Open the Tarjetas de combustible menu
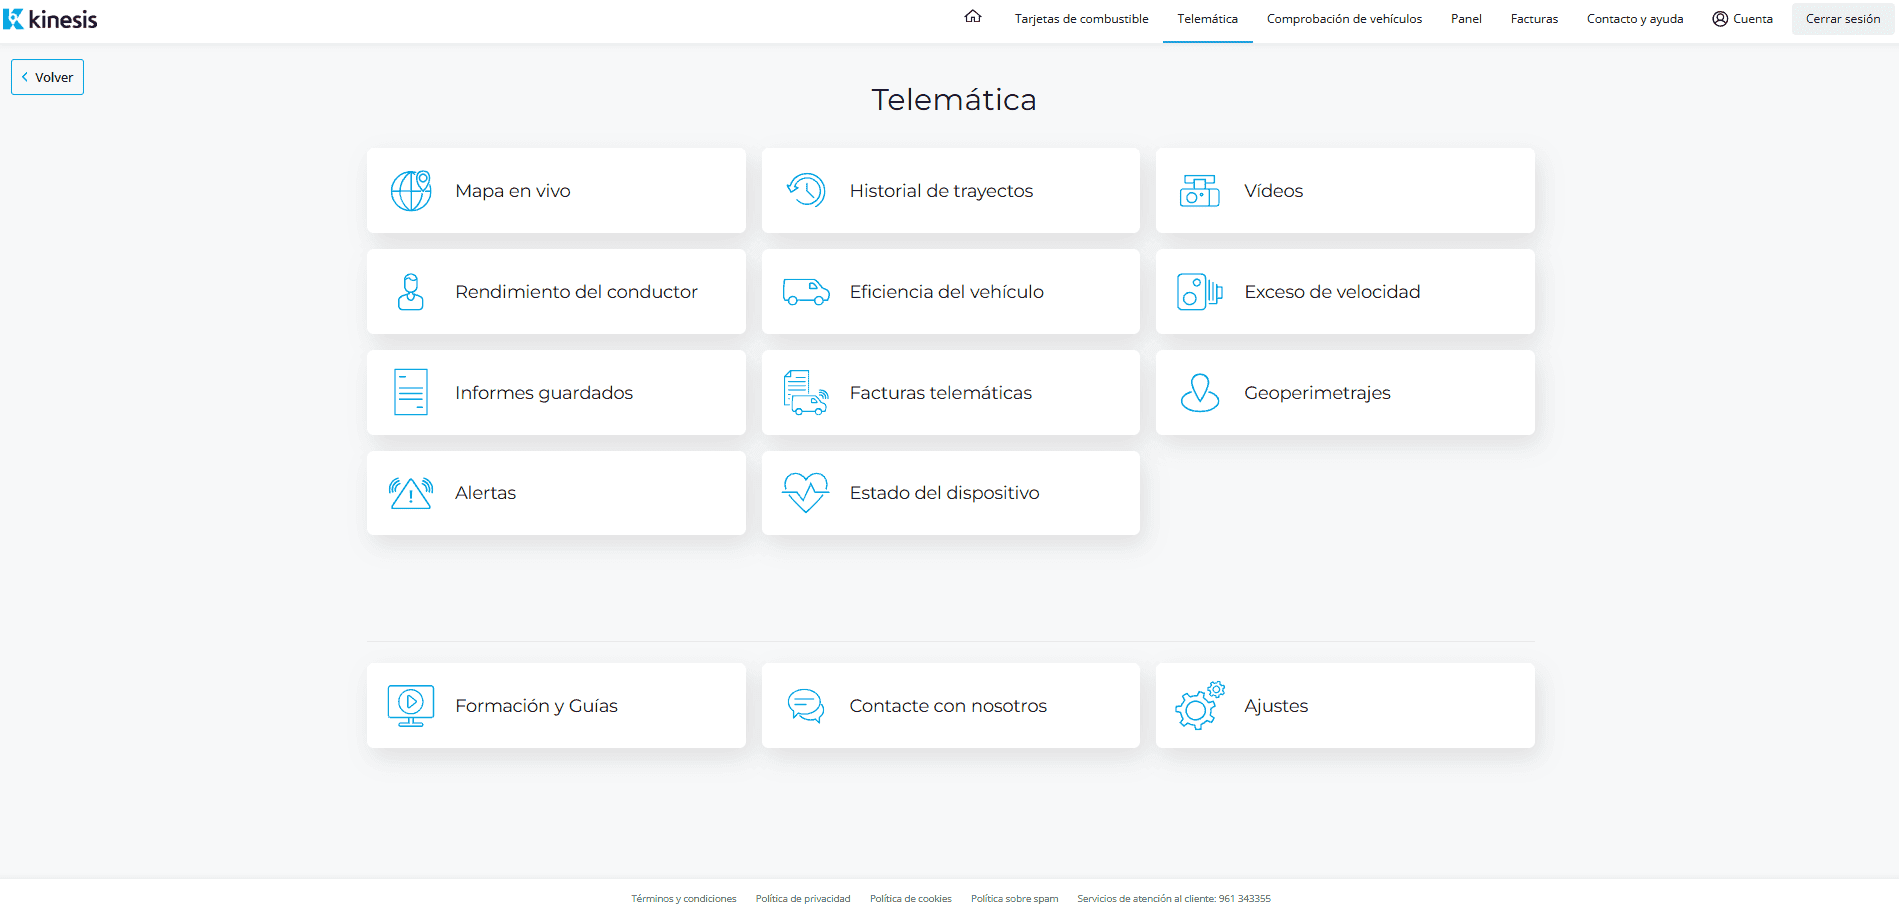 tap(1081, 19)
